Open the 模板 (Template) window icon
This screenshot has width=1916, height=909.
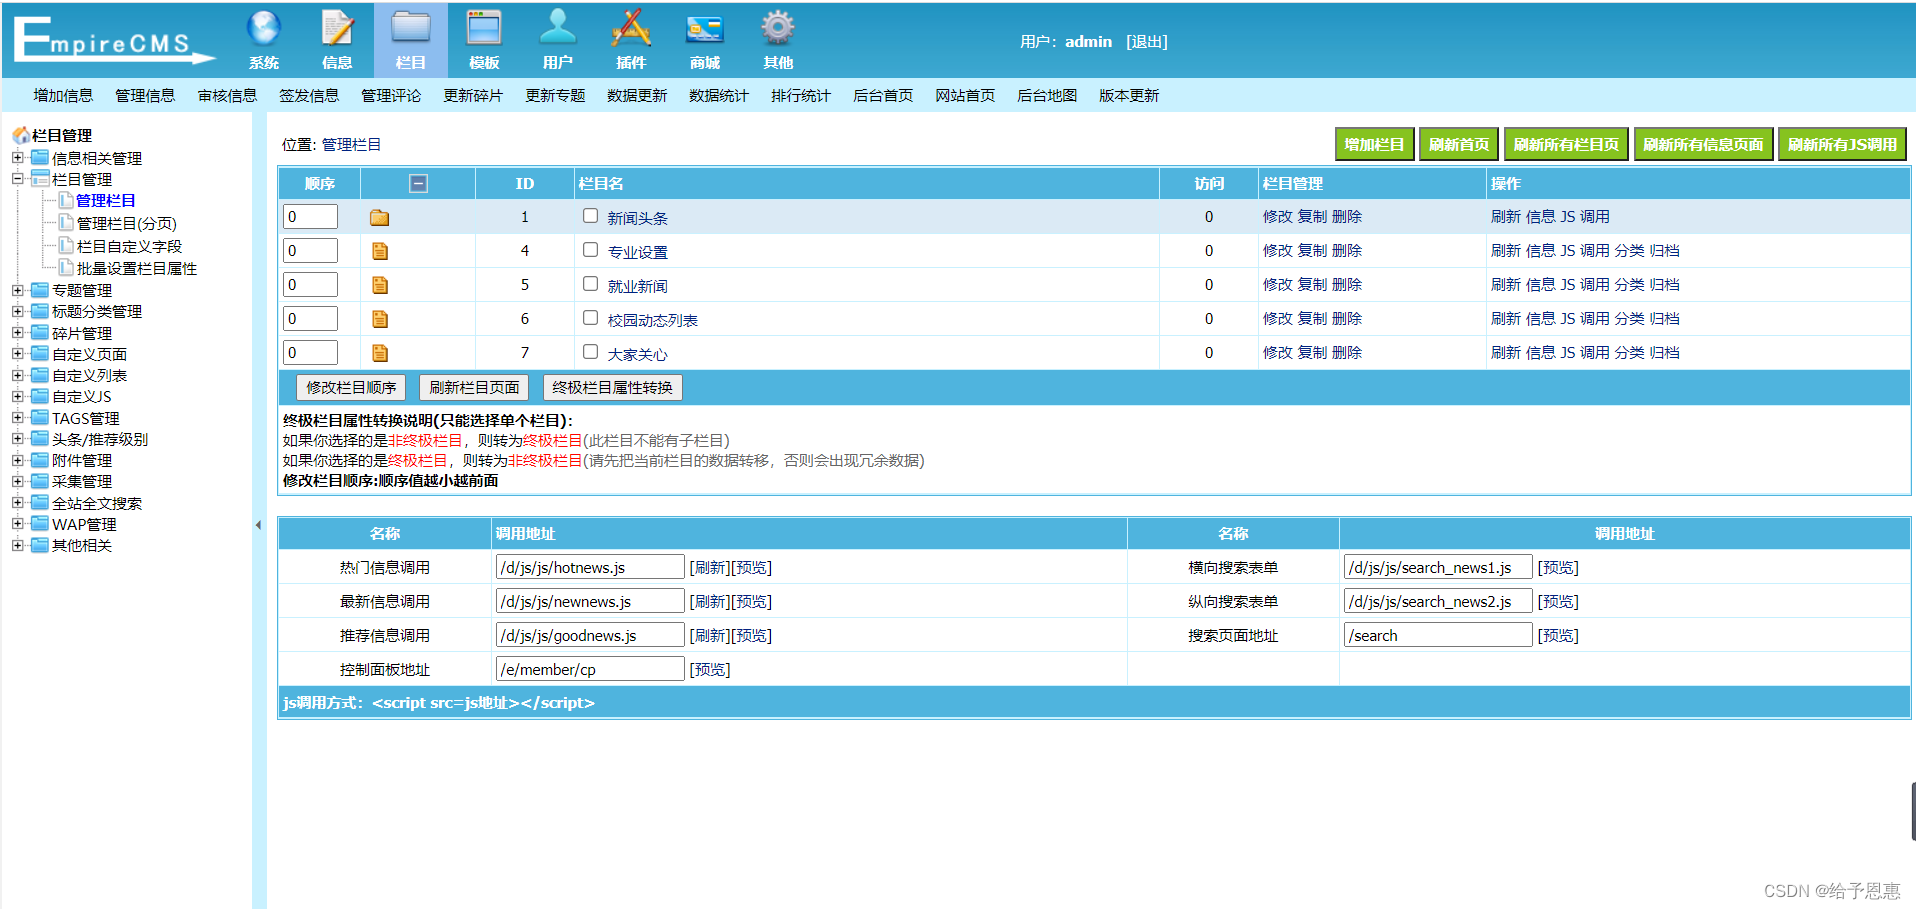tap(484, 28)
